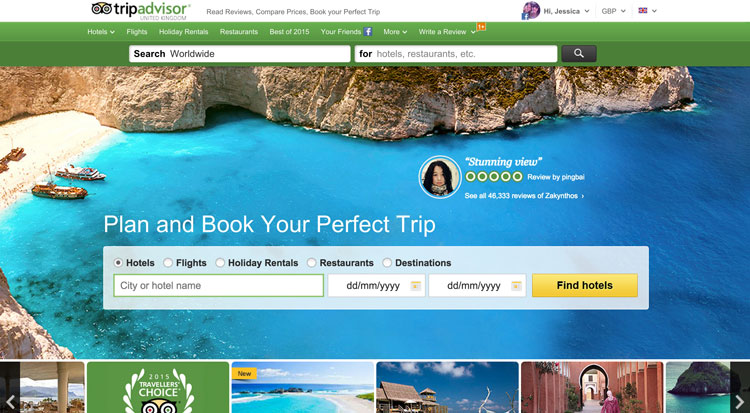Click the magnifying glass search button
The image size is (750, 413).
click(579, 54)
